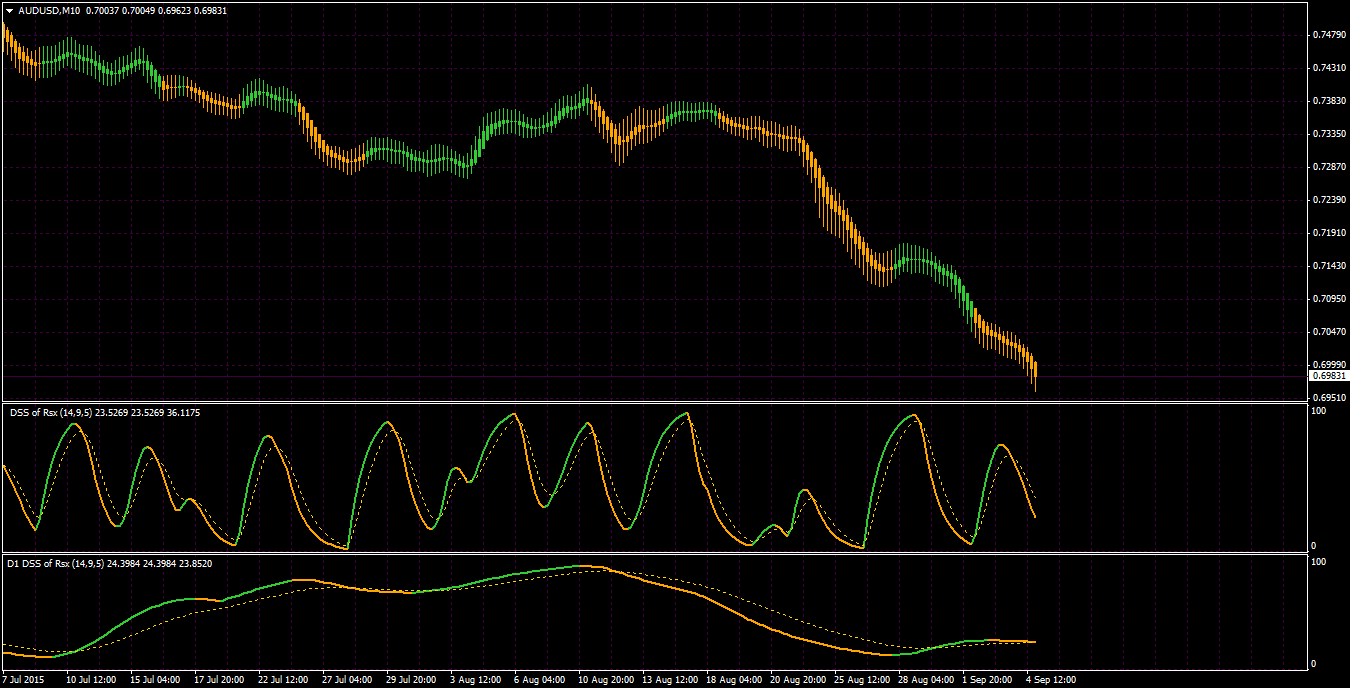The image size is (1350, 688).
Task: Click the 6 Aug 04:00 time label
Action: (x=539, y=679)
